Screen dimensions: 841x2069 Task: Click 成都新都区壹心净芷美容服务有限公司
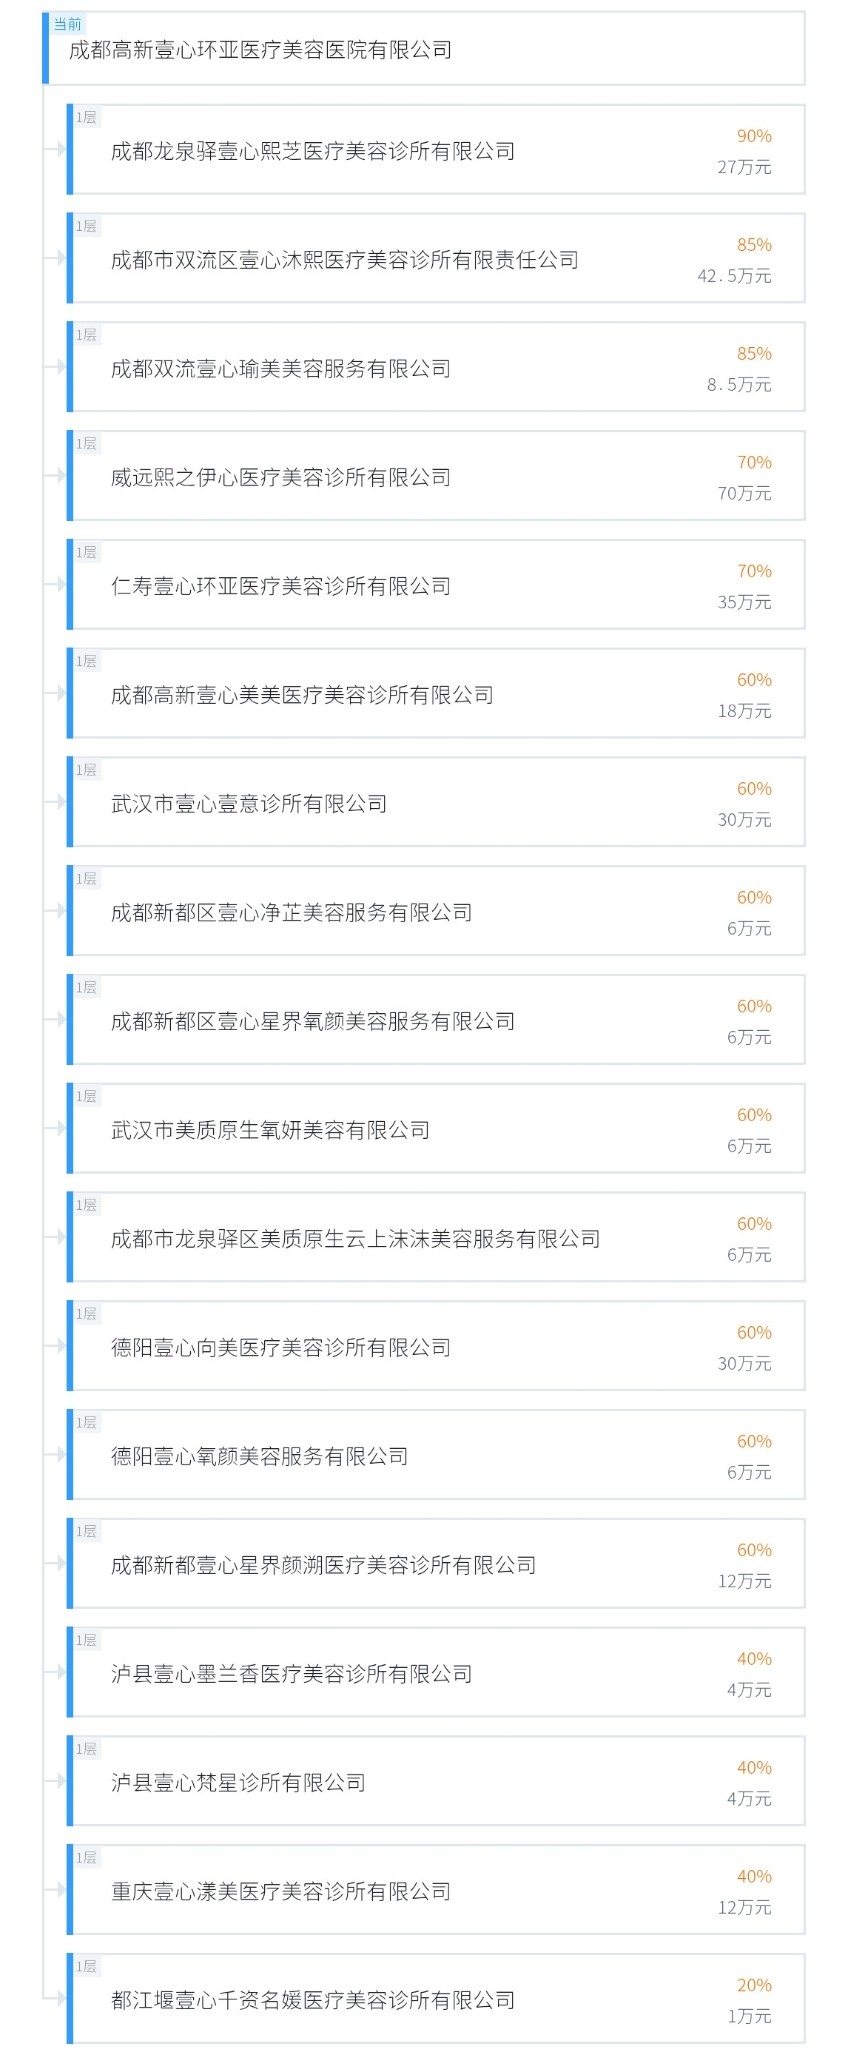click(291, 913)
